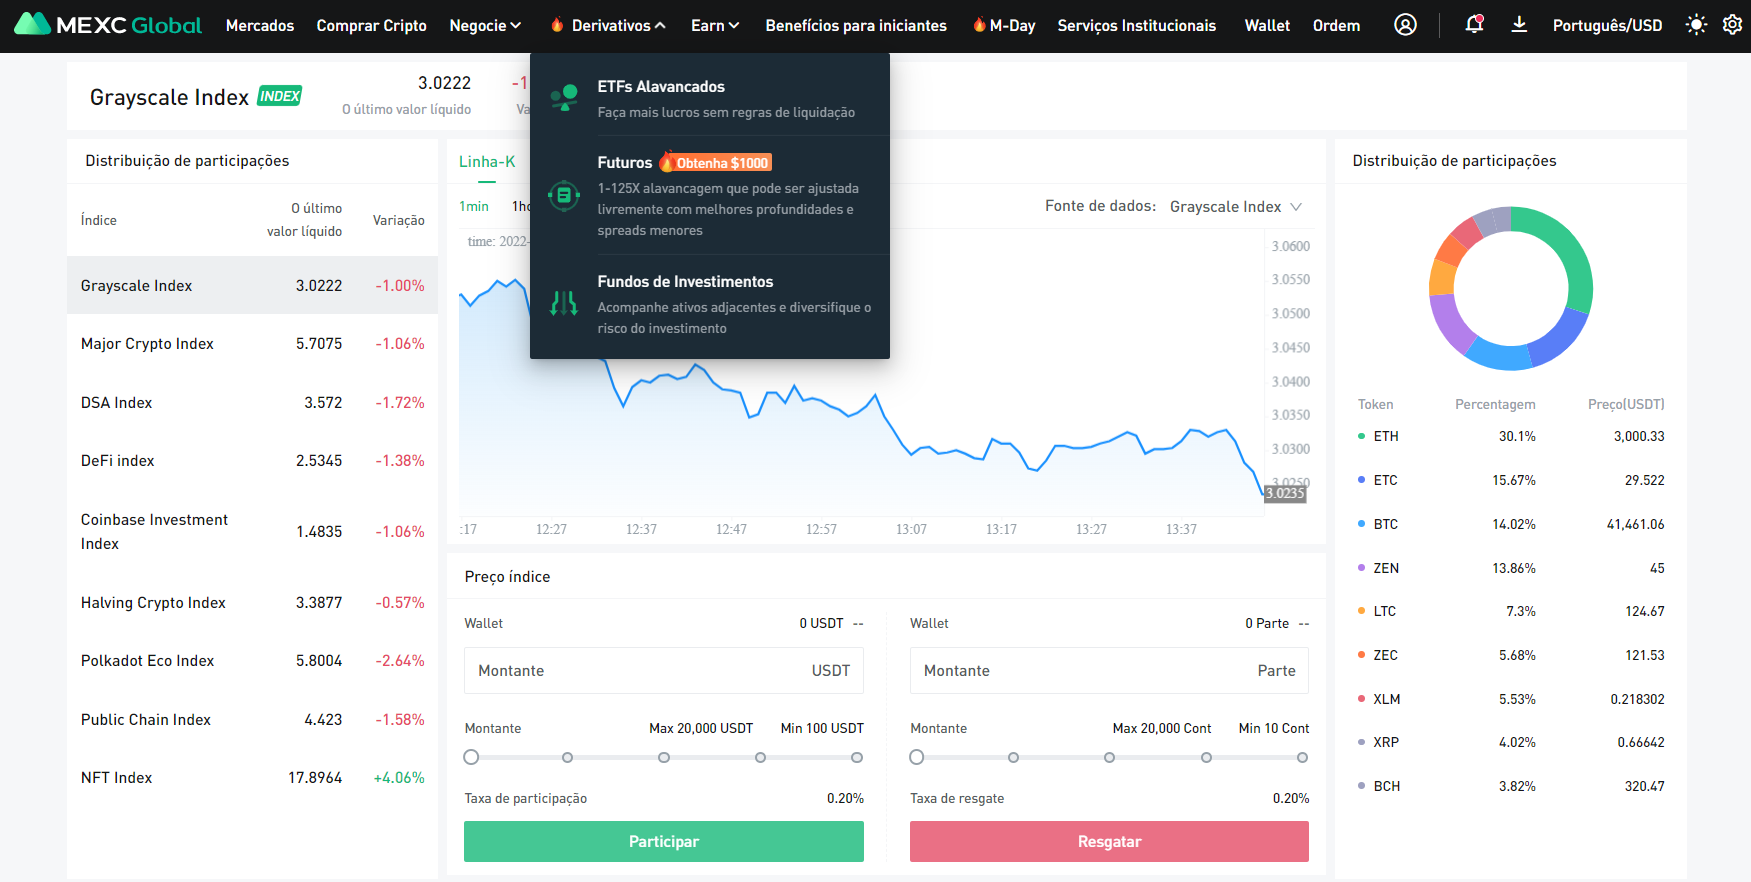Image resolution: width=1751 pixels, height=882 pixels.
Task: Click the ETH bullet dot in token list
Action: pos(1361,436)
